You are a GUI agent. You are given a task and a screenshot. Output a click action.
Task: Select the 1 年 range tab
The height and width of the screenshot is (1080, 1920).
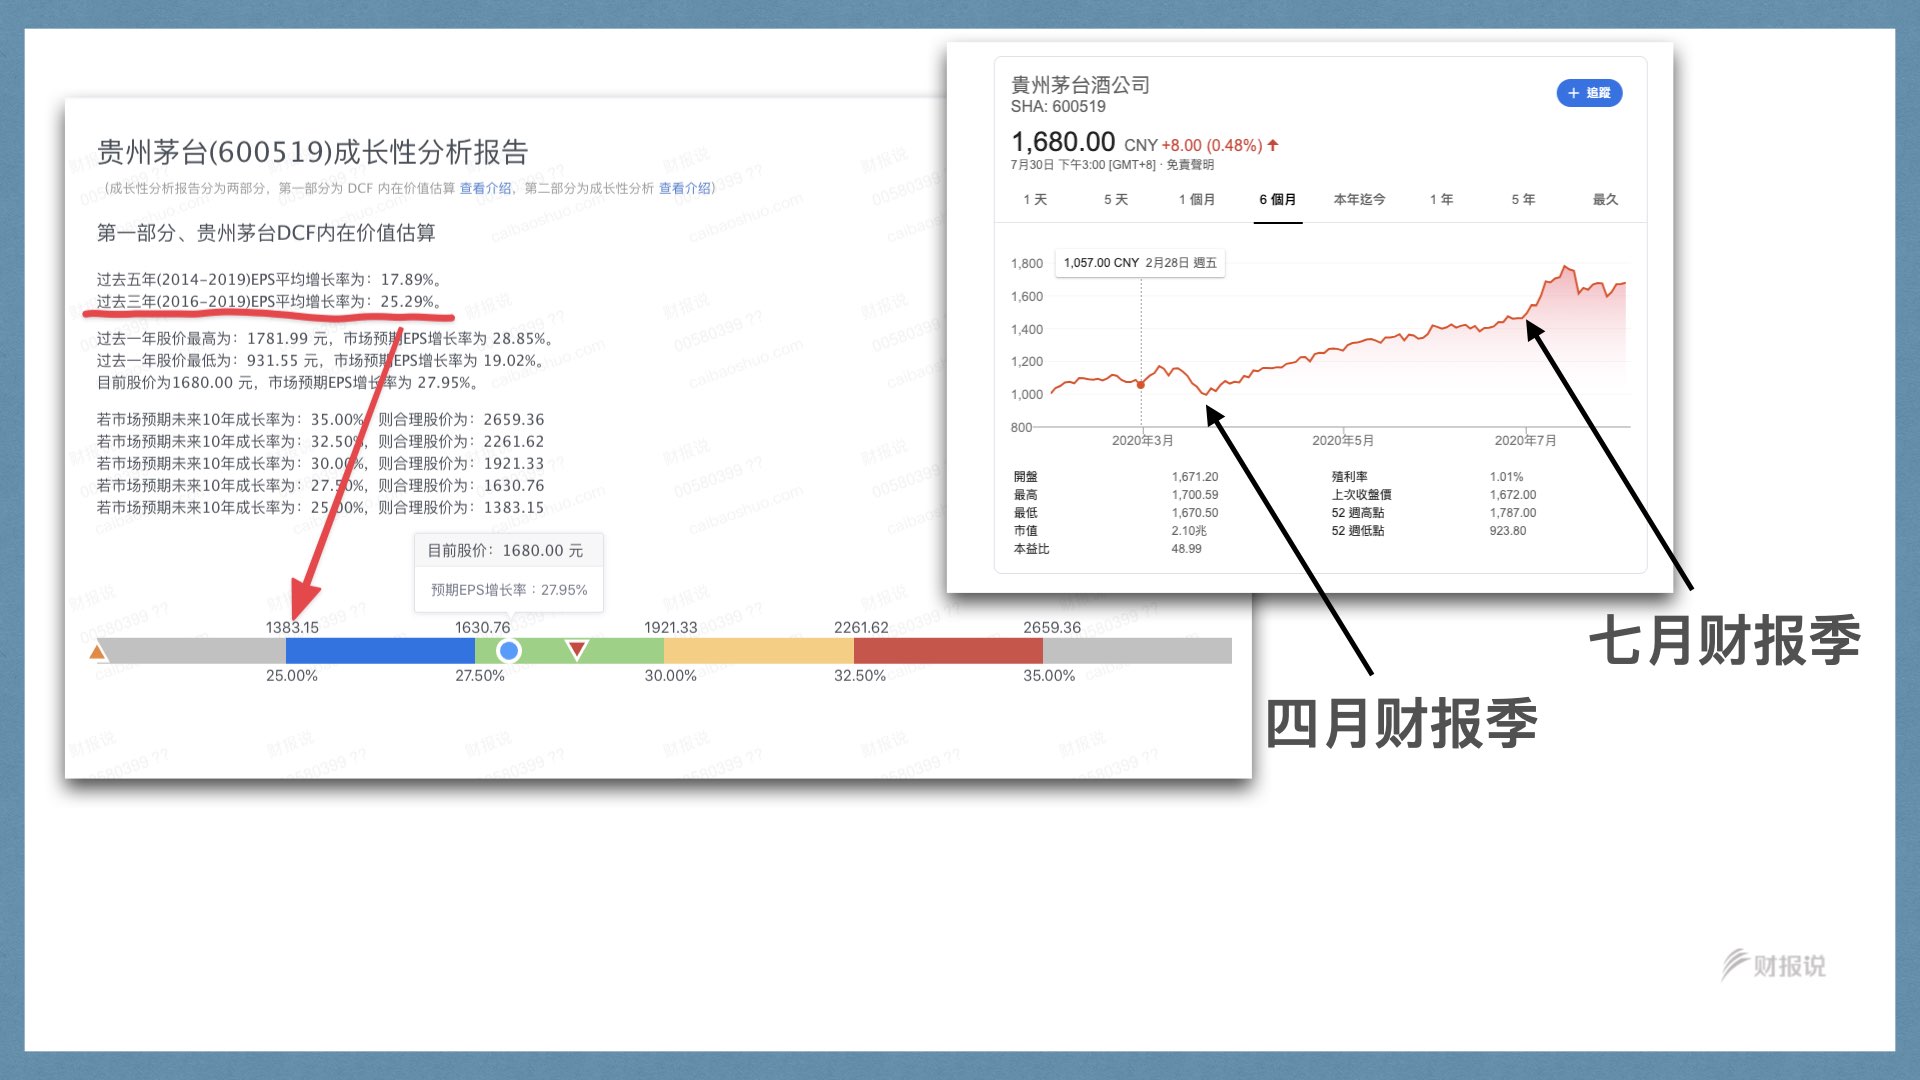coord(1441,200)
